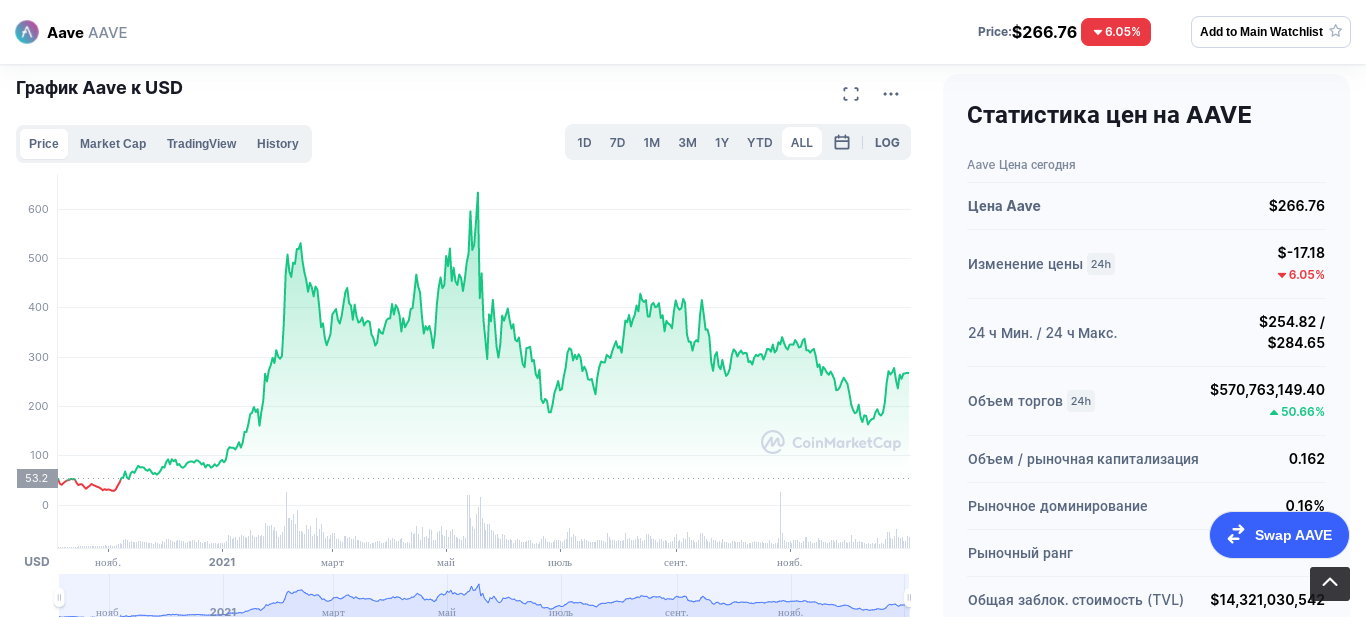1366x617 pixels.
Task: Click the chart peak near May 2021
Action: [478, 194]
